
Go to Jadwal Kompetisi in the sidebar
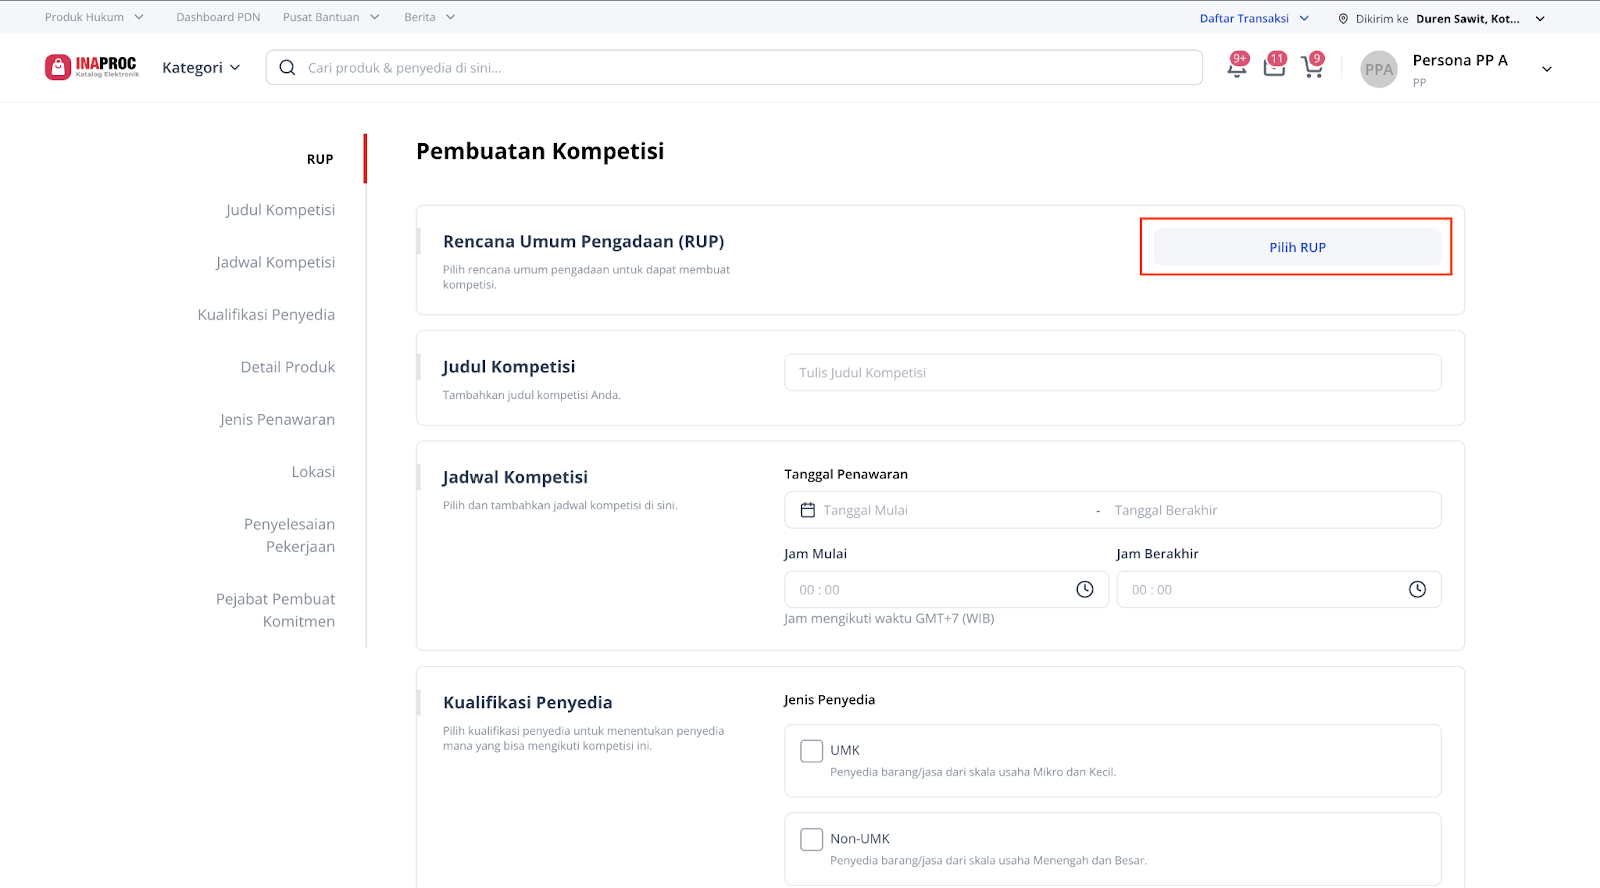click(275, 262)
